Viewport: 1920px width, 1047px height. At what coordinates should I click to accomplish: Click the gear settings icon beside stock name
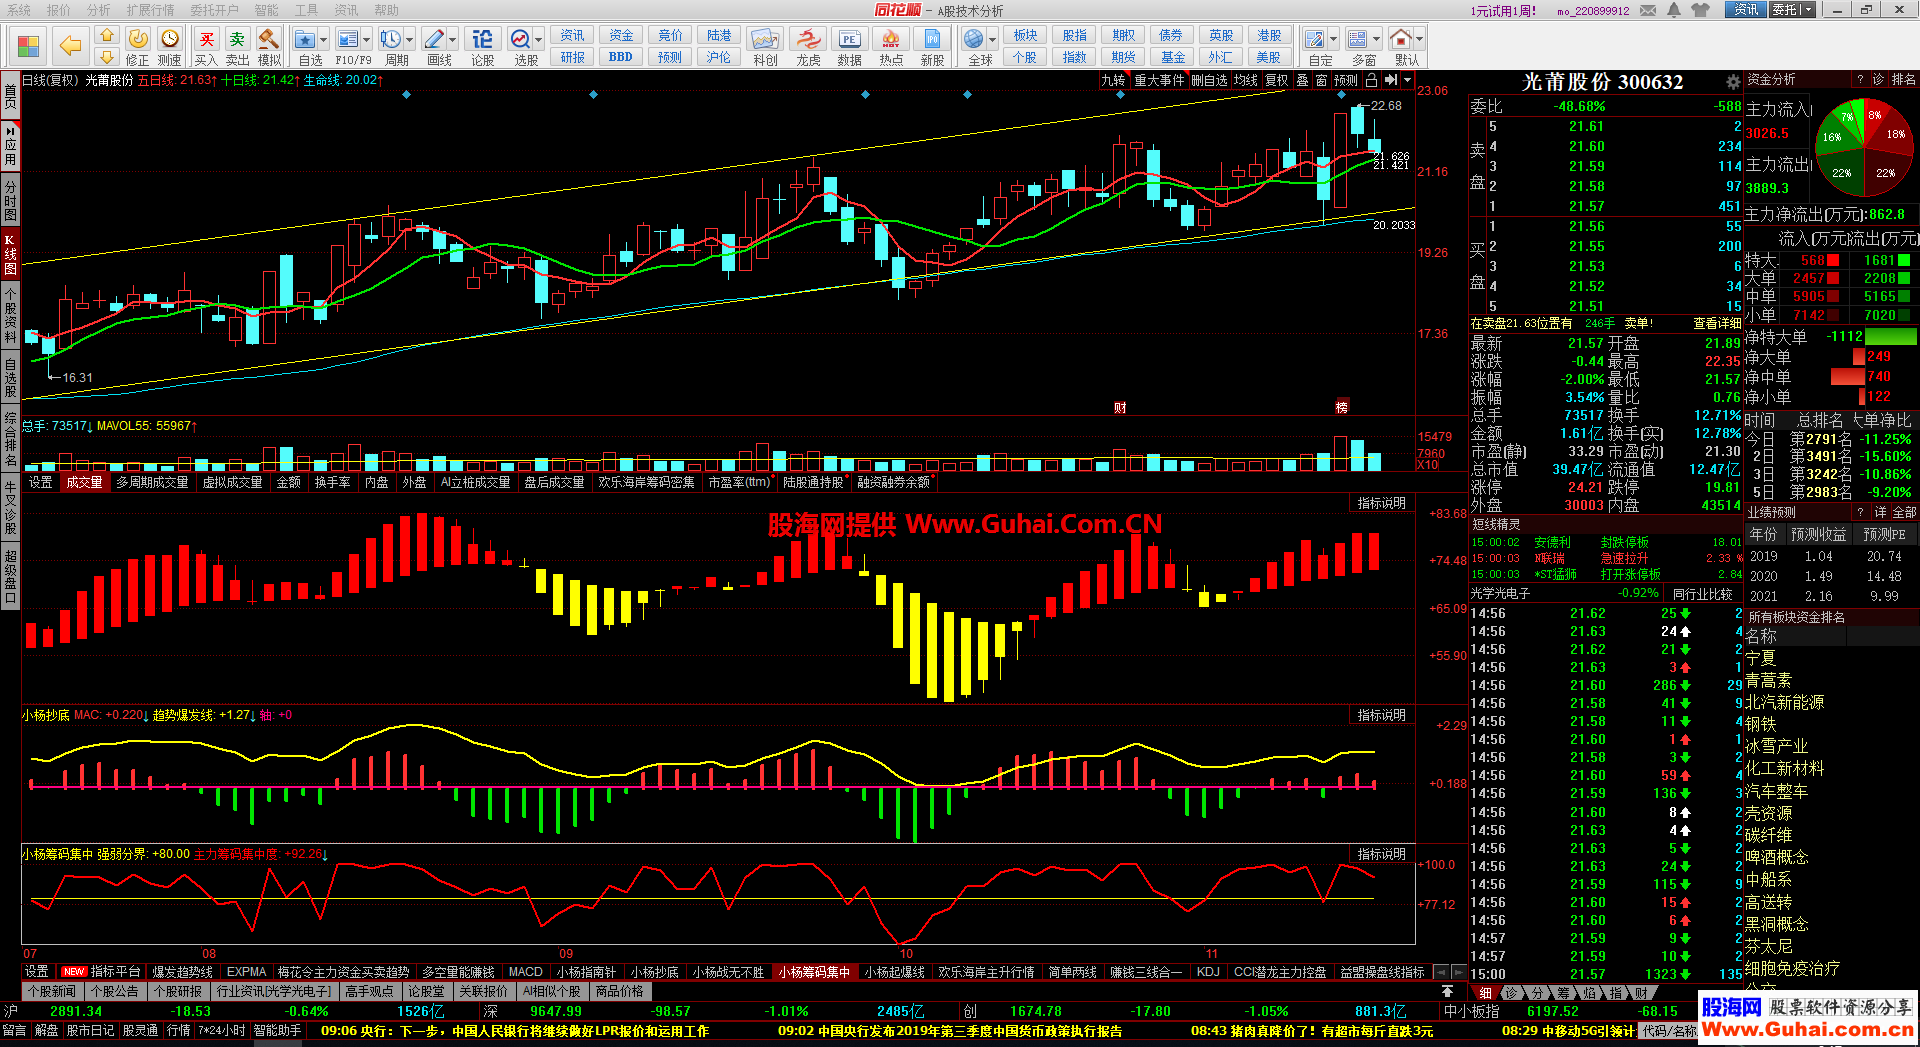[x=1733, y=82]
